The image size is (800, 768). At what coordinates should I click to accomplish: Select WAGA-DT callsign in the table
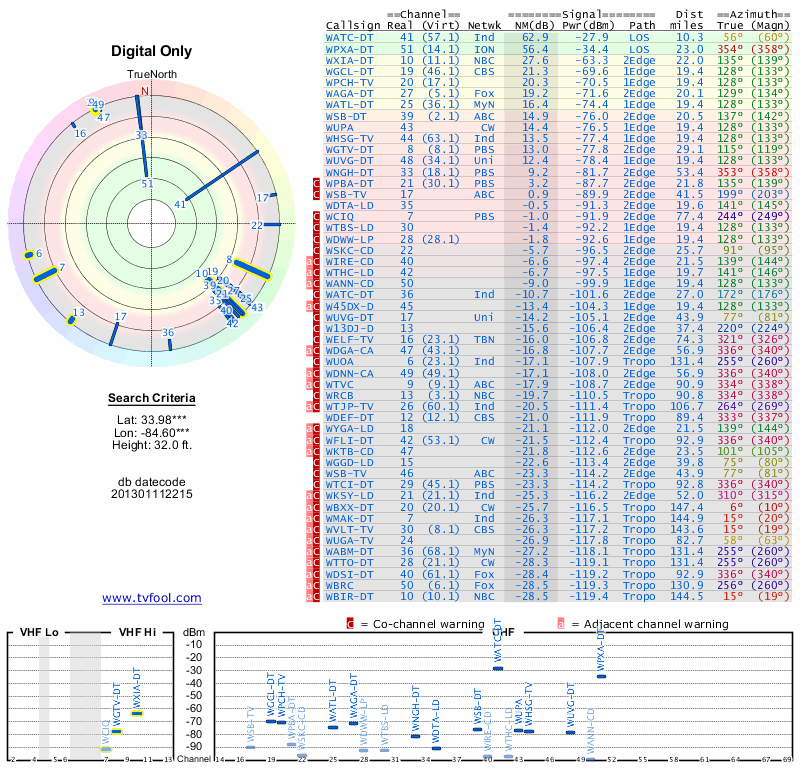pos(349,93)
